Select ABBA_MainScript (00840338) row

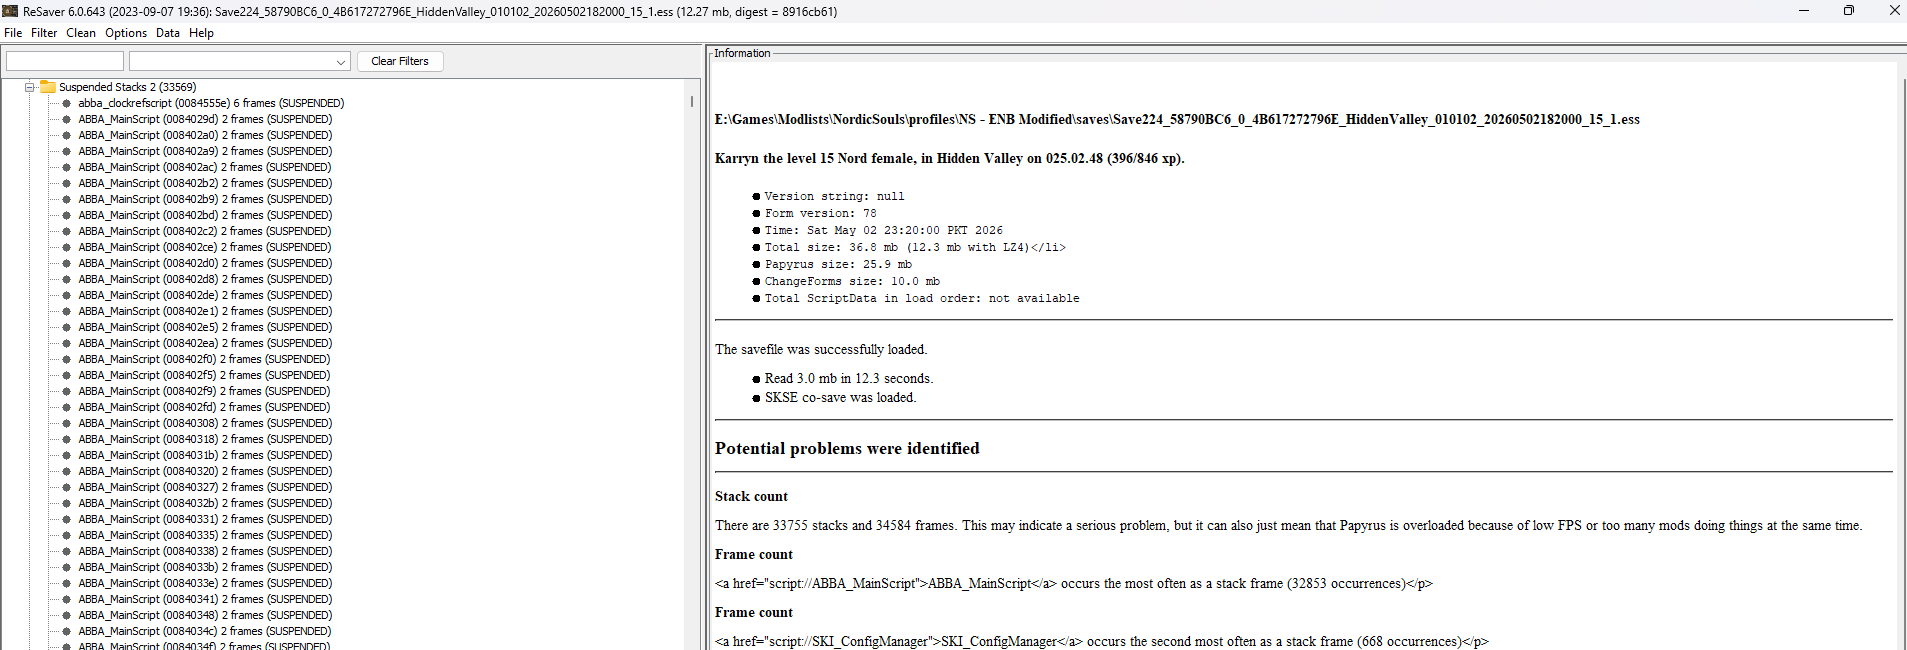pos(205,551)
